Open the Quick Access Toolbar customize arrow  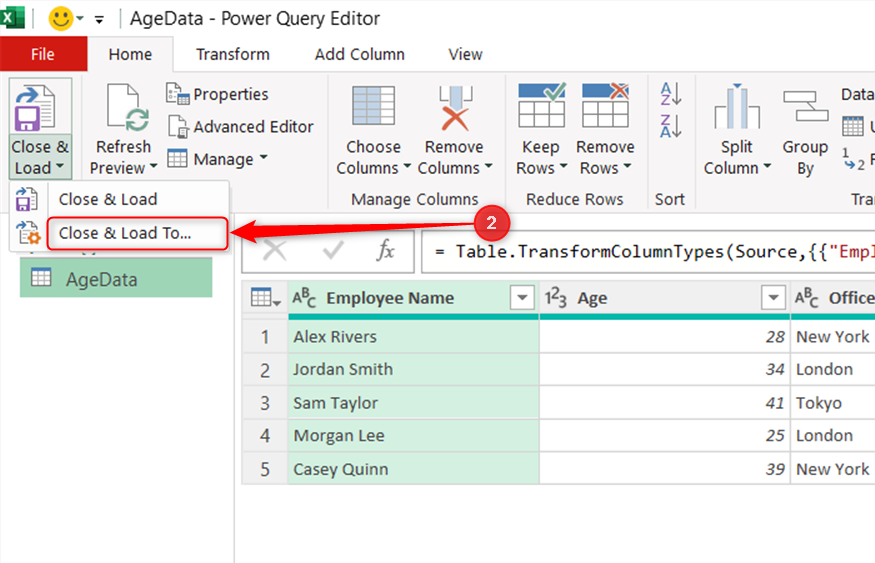[x=99, y=20]
